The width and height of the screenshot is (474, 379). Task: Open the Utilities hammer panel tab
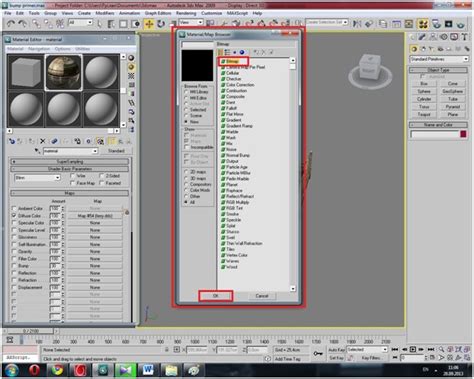(464, 37)
